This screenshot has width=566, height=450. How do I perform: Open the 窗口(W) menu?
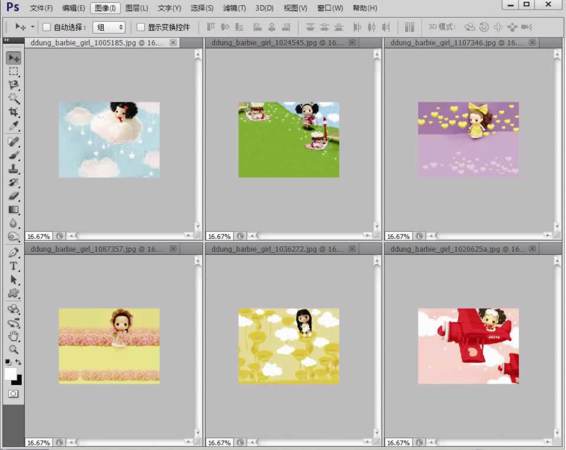coord(330,8)
